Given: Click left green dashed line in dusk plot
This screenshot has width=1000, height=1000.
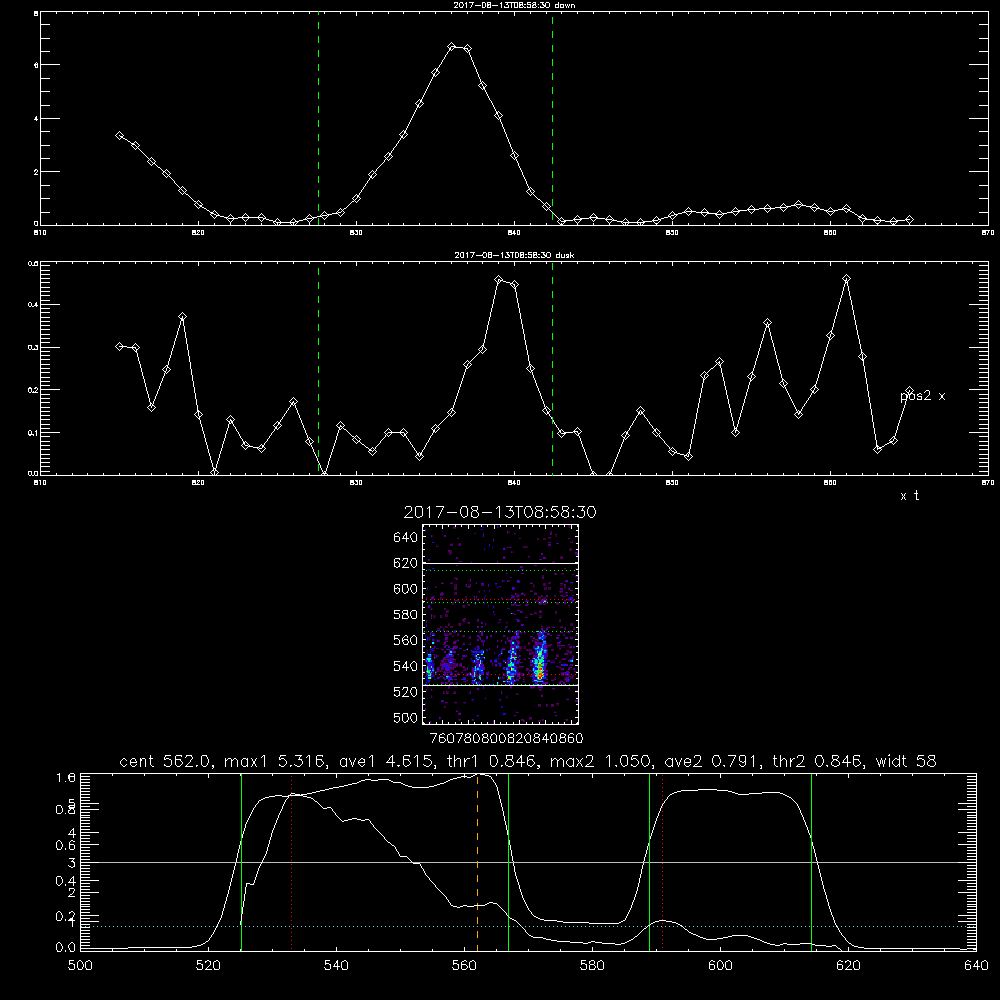Looking at the screenshot, I should tap(318, 369).
